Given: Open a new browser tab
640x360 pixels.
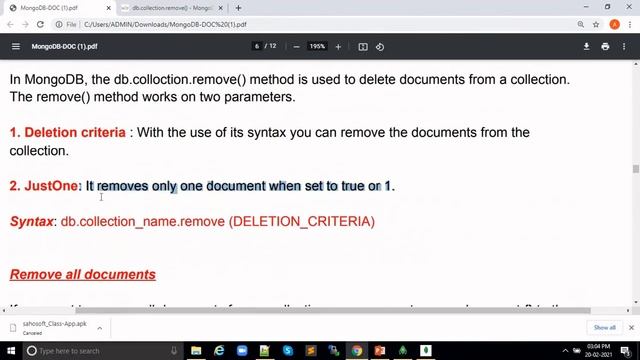Looking at the screenshot, I should tap(238, 8).
